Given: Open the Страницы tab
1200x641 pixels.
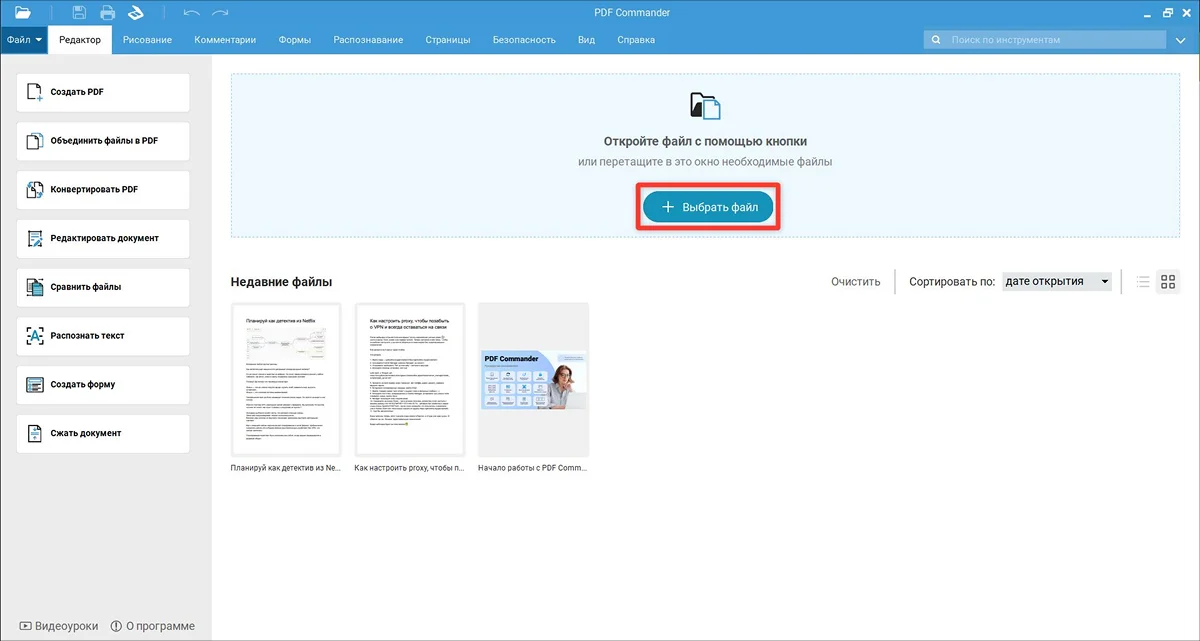Looking at the screenshot, I should [448, 40].
